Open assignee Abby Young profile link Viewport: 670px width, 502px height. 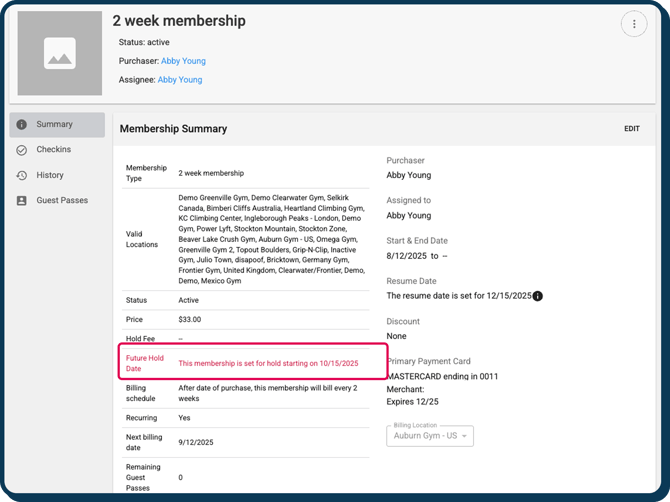[180, 80]
